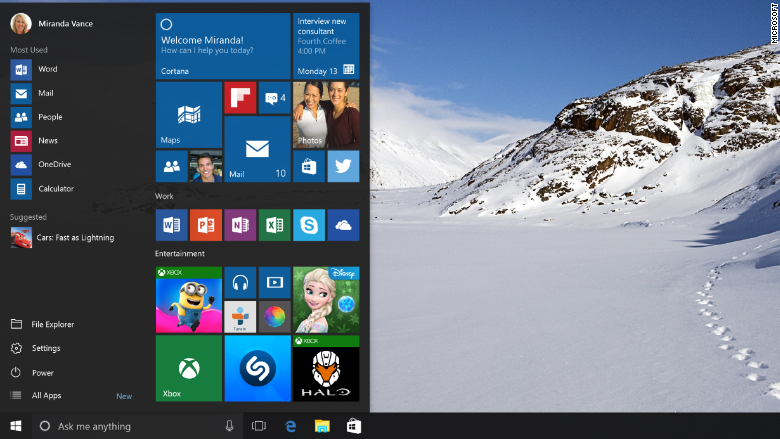Open the messaging tile with 4 notifications

275,98
